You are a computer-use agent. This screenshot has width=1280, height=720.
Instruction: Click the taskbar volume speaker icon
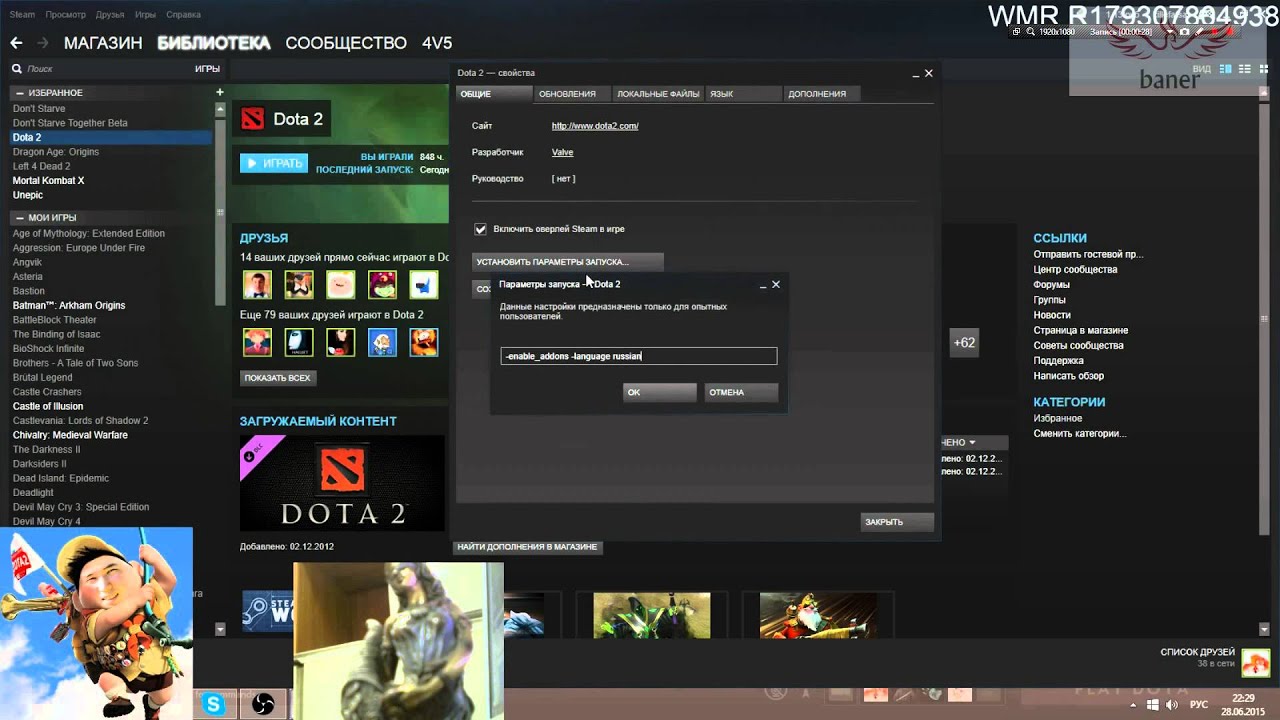tap(1172, 704)
